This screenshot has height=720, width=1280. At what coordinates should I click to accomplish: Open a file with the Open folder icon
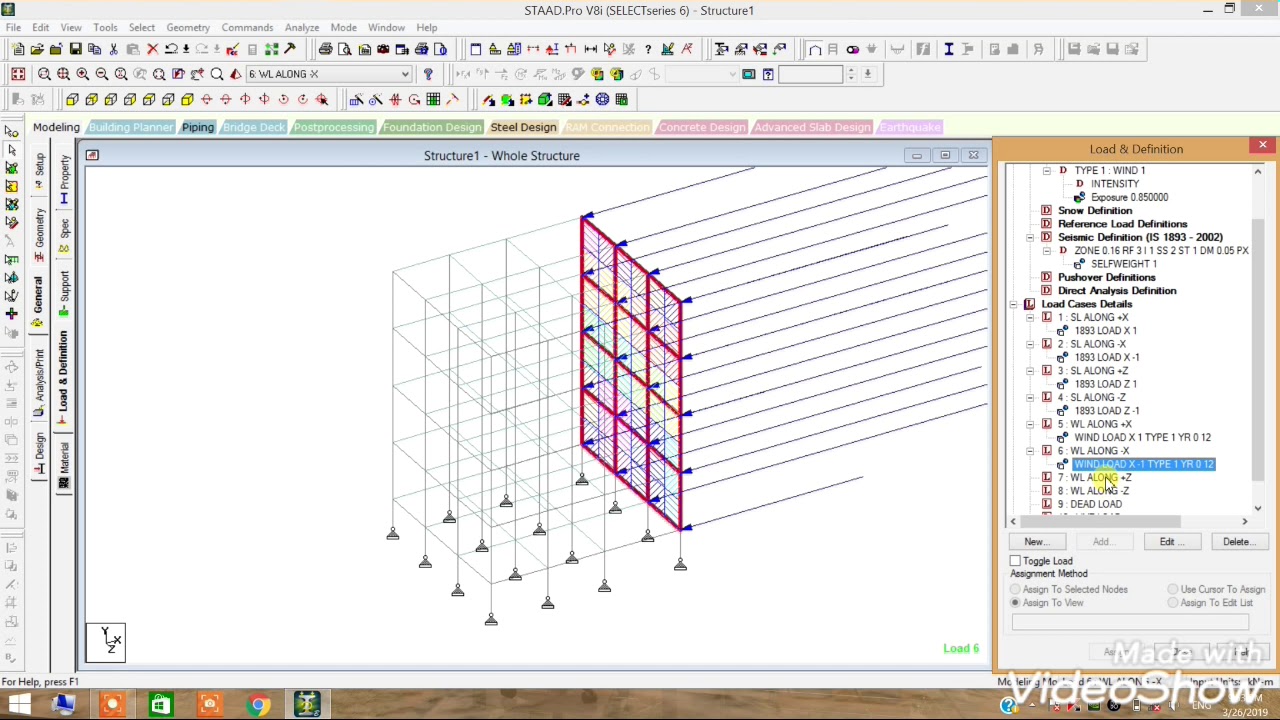(37, 49)
